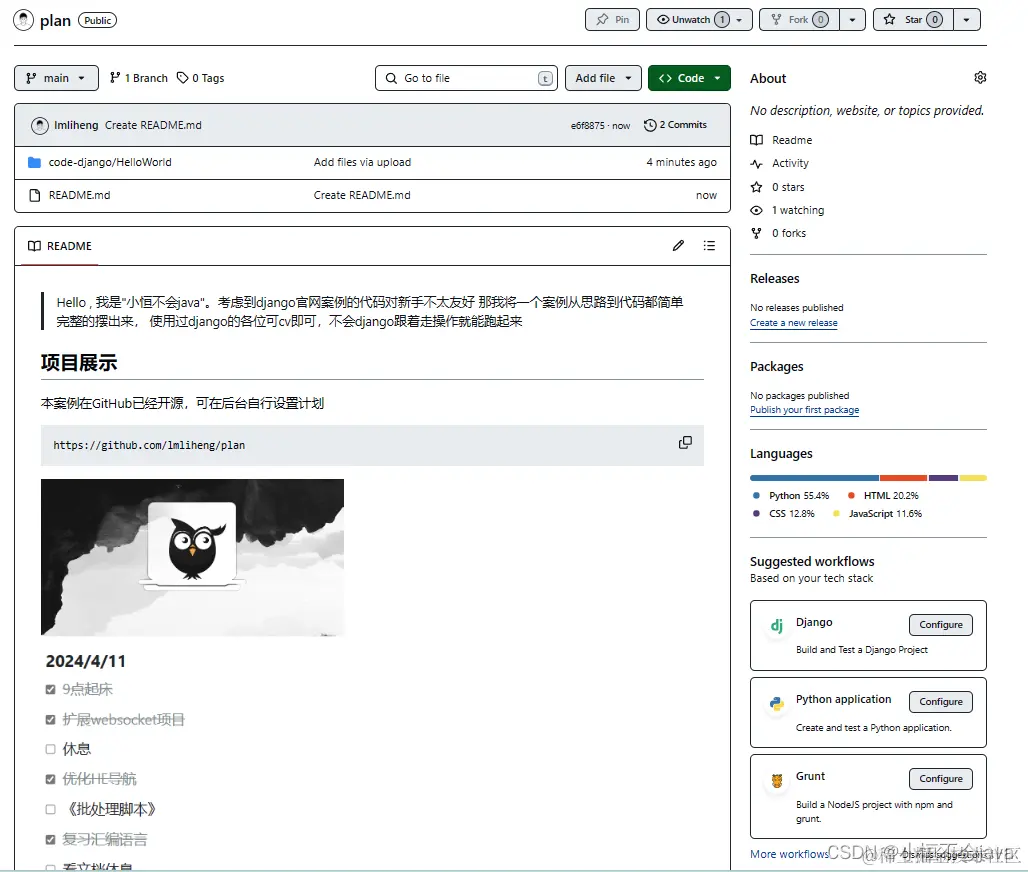The image size is (1028, 872).
Task: Open the README outline list icon
Action: (709, 245)
